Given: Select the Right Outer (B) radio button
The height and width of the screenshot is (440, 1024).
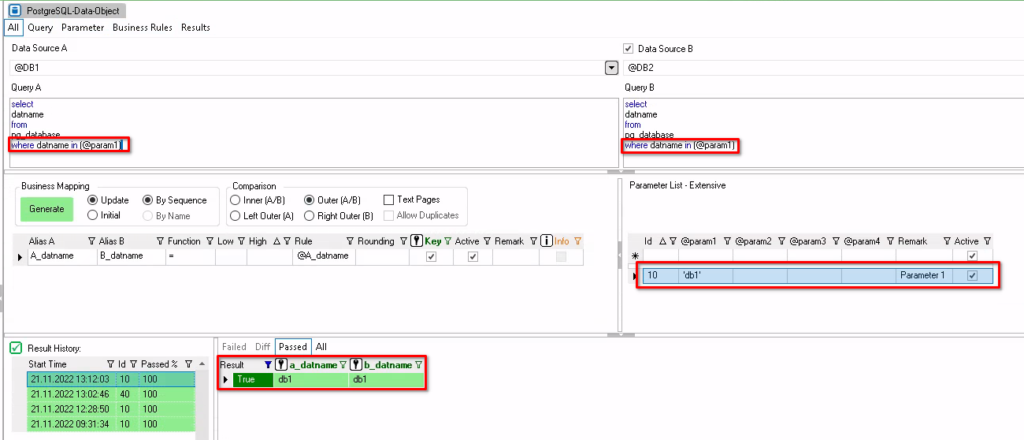Looking at the screenshot, I should click(x=310, y=215).
